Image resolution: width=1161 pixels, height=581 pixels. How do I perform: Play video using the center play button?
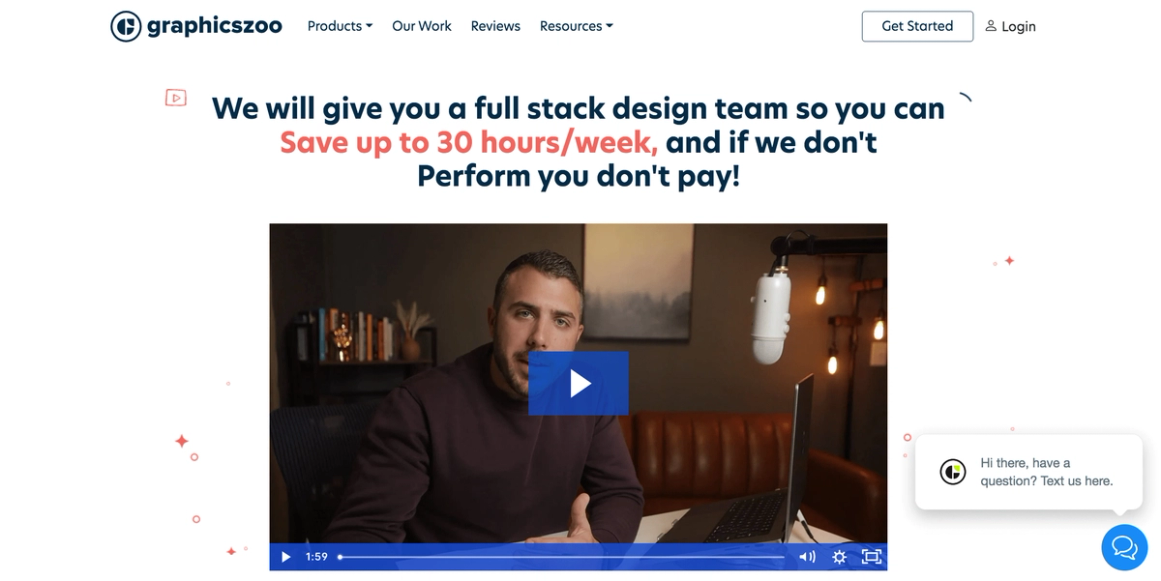point(578,383)
